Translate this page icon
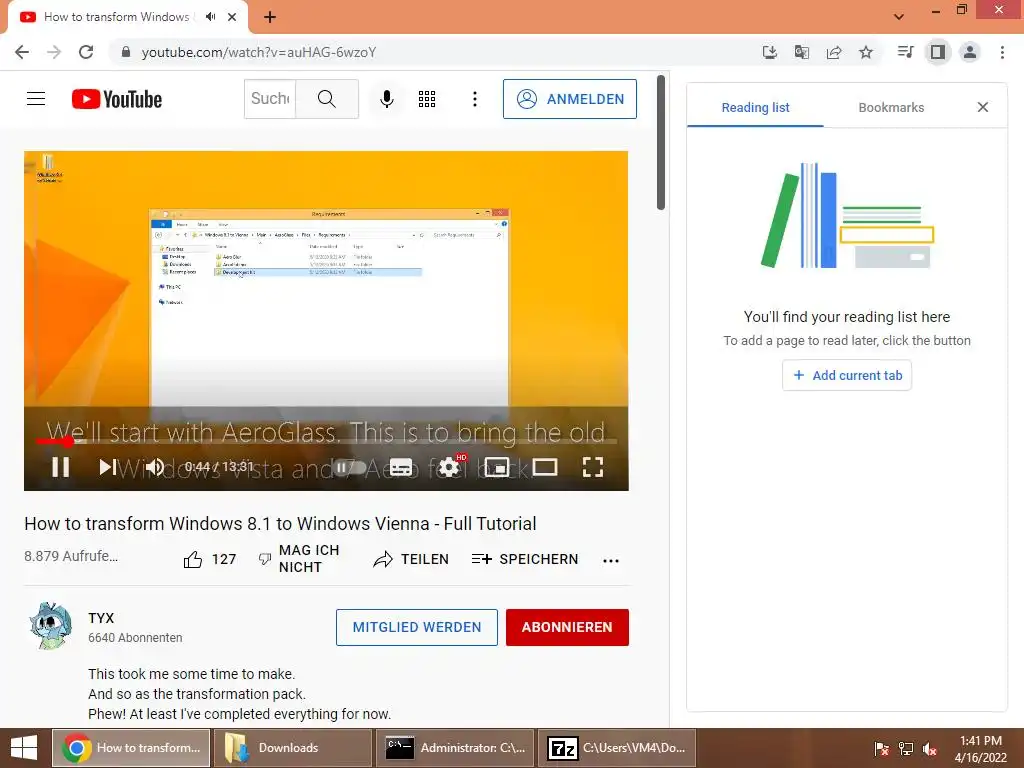 [x=802, y=52]
